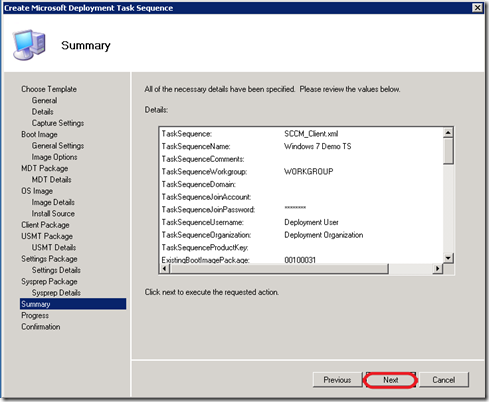Click the TaskSequenceUsername label

203,222
